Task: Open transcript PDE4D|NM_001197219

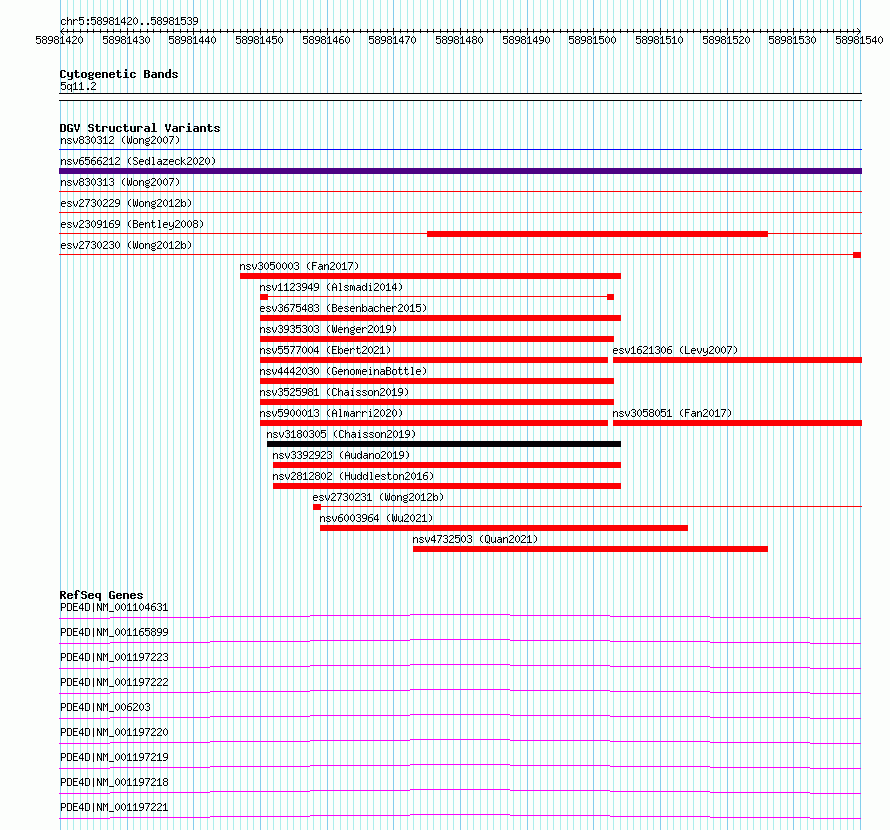Action: point(114,757)
